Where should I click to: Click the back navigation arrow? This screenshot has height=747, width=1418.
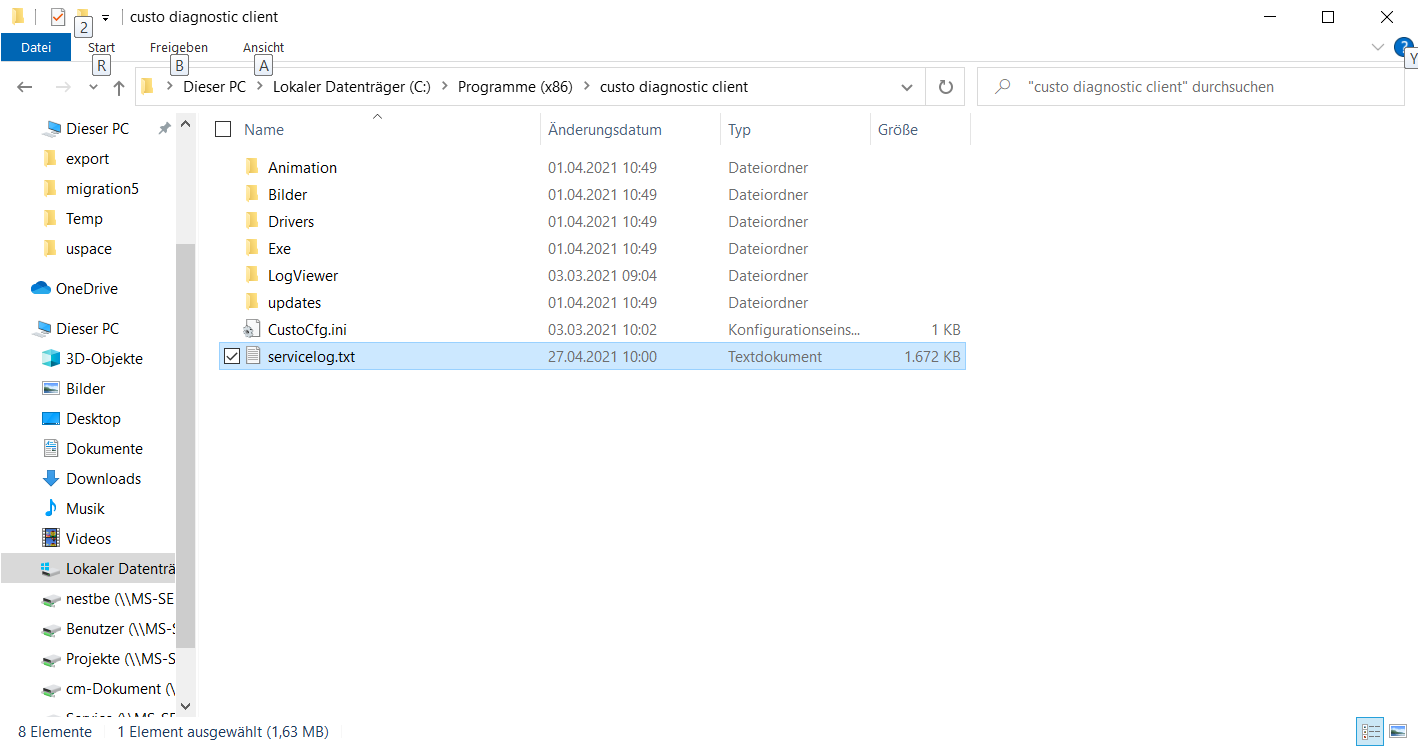[26, 87]
